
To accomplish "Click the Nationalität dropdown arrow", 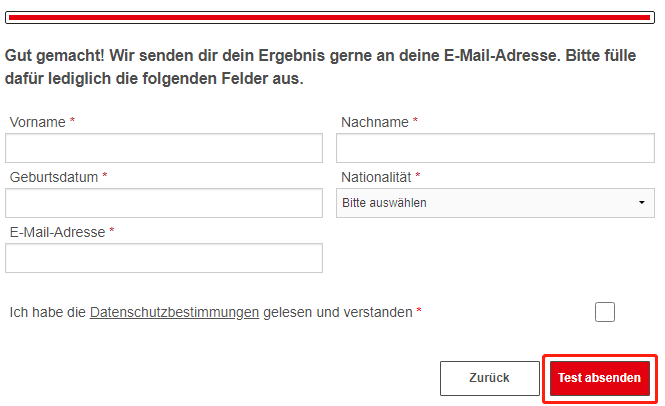I will 641,203.
